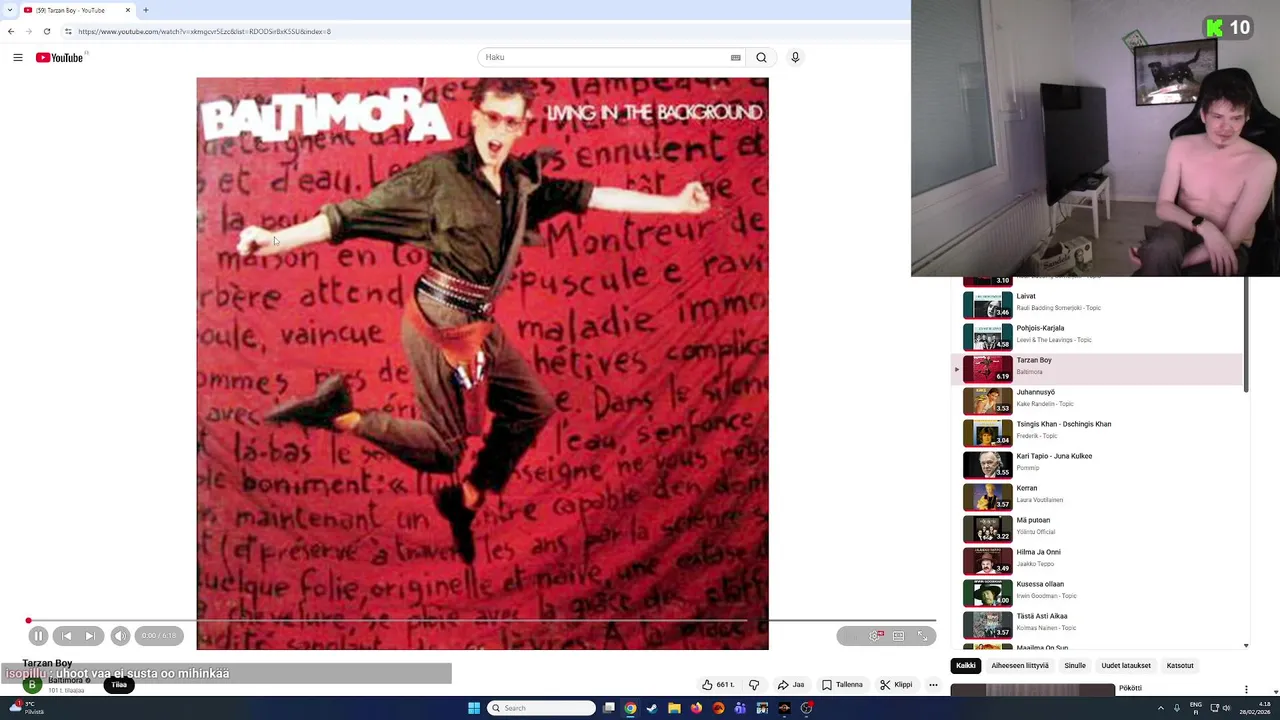Create a clip with Klippi button
1280x720 pixels.
[x=896, y=685]
